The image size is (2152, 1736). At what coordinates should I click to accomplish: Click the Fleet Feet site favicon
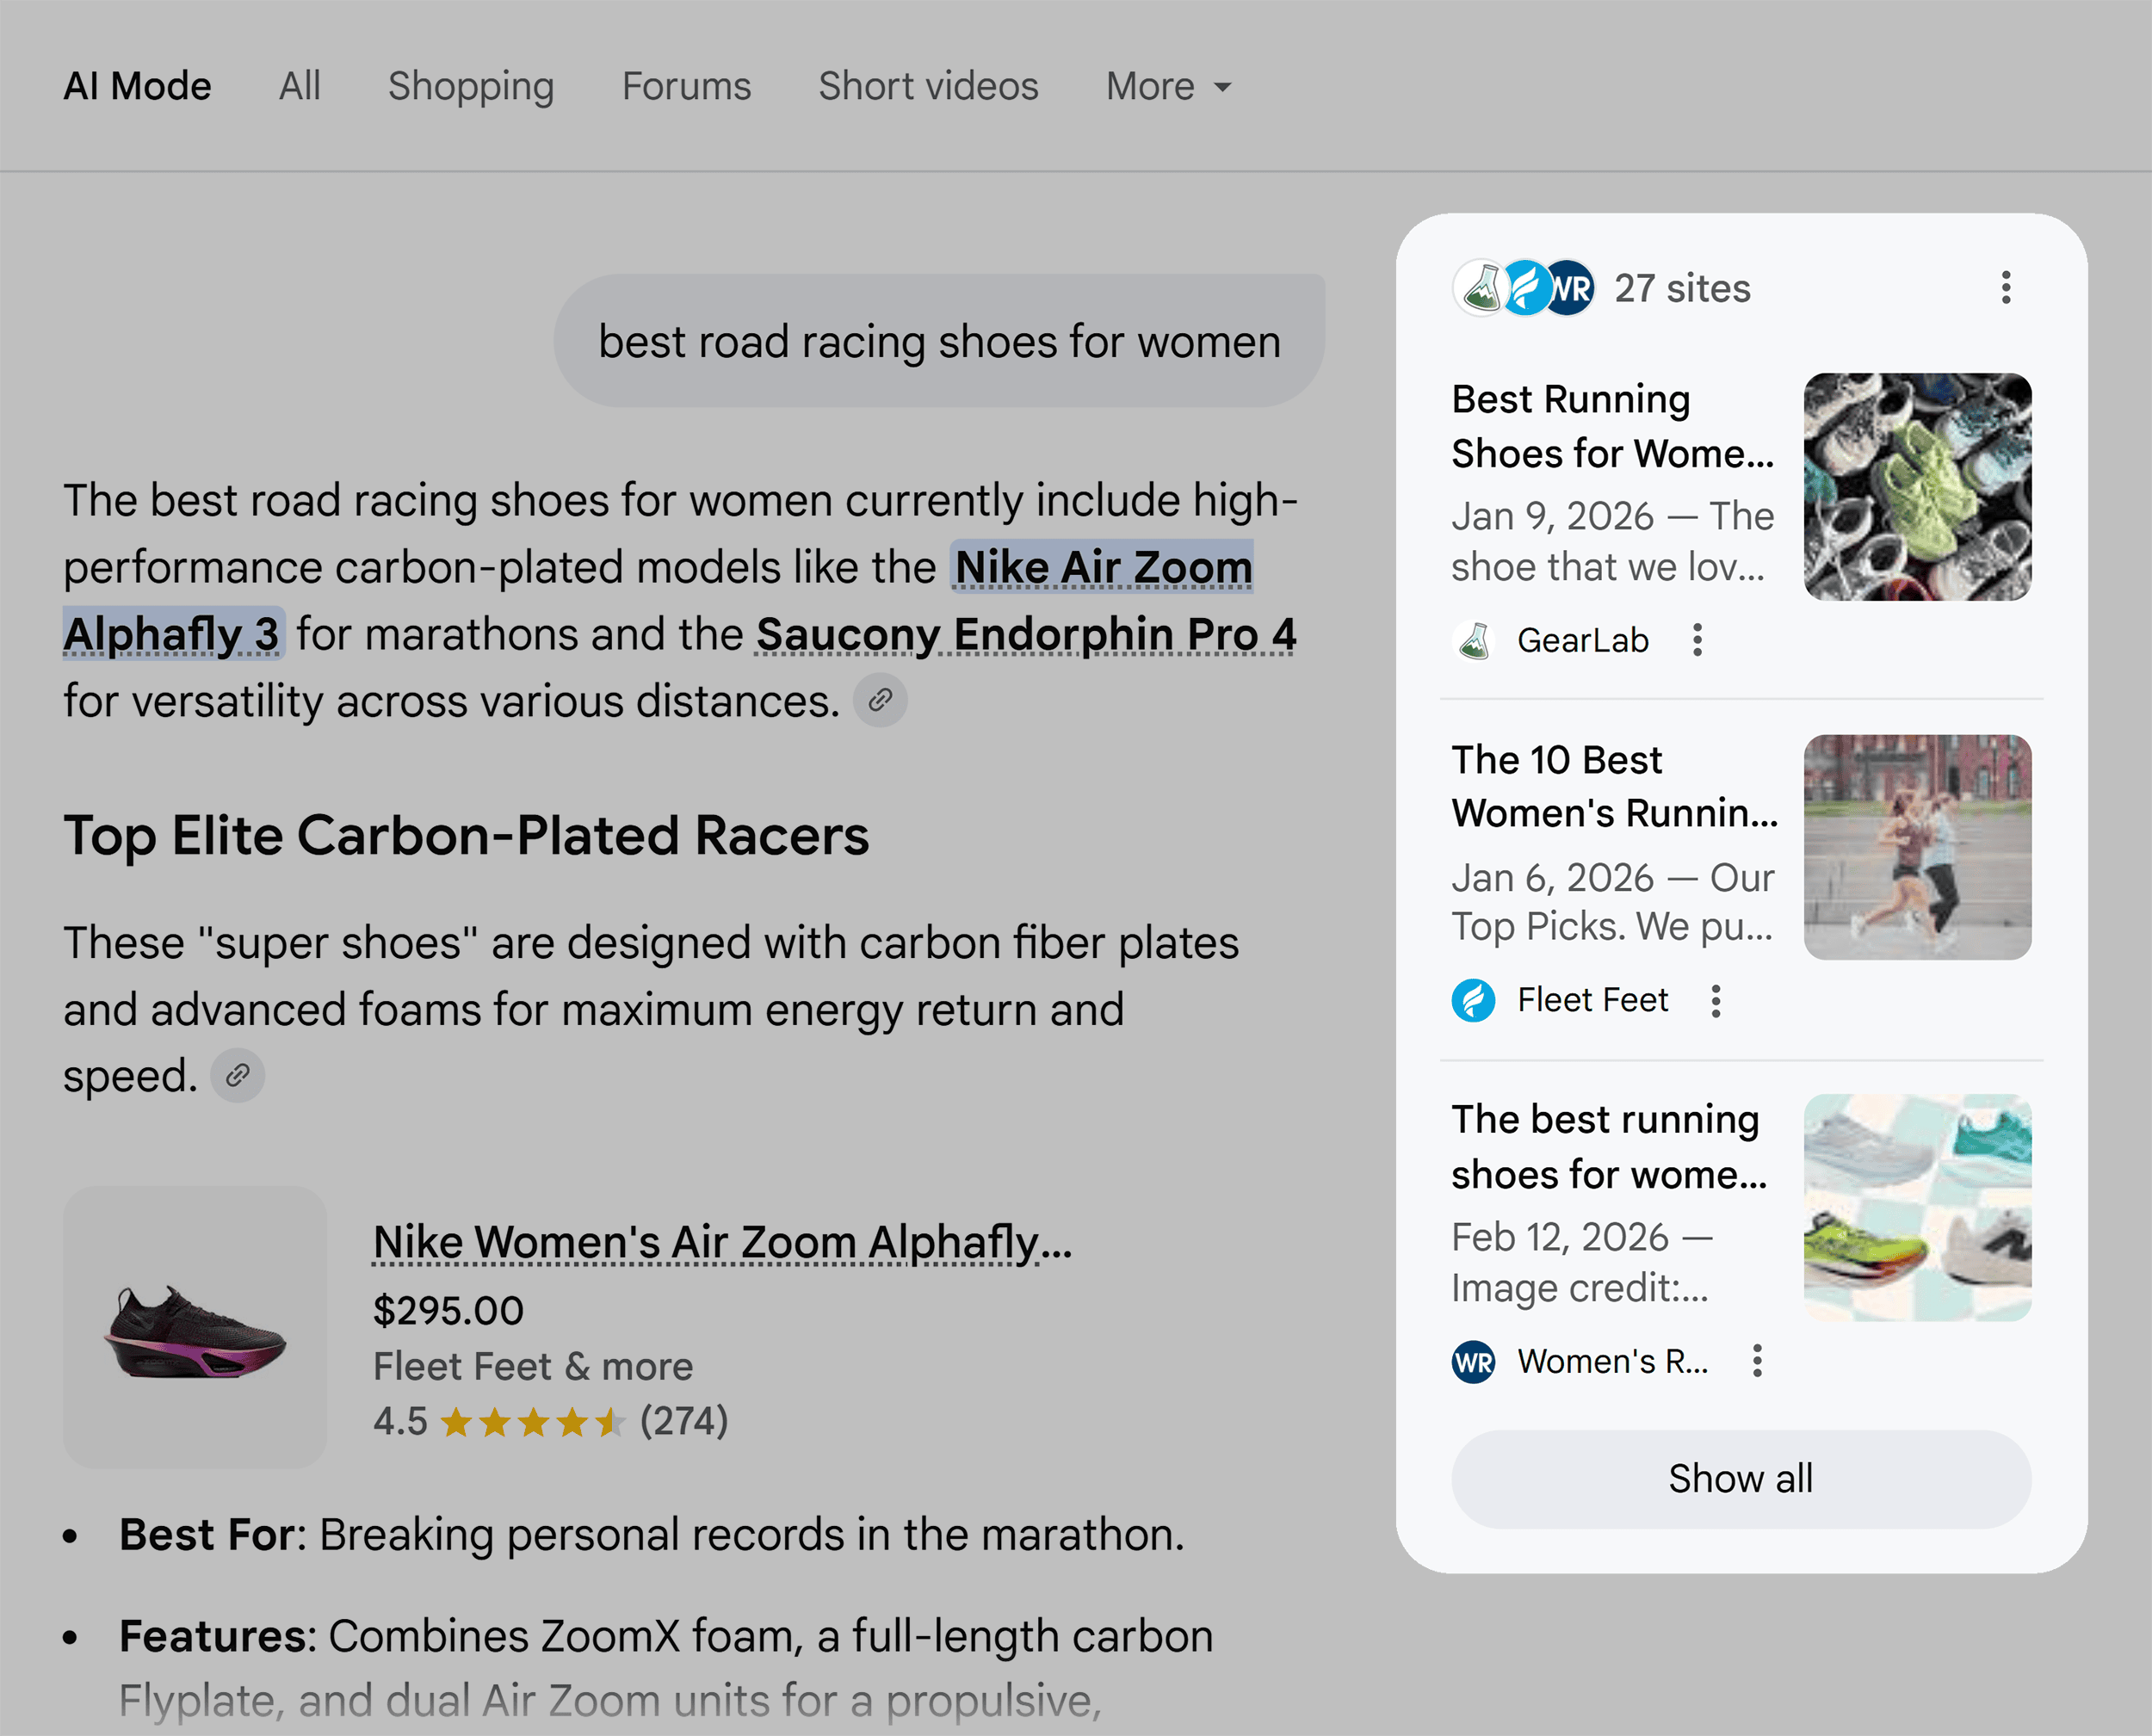[x=1472, y=999]
